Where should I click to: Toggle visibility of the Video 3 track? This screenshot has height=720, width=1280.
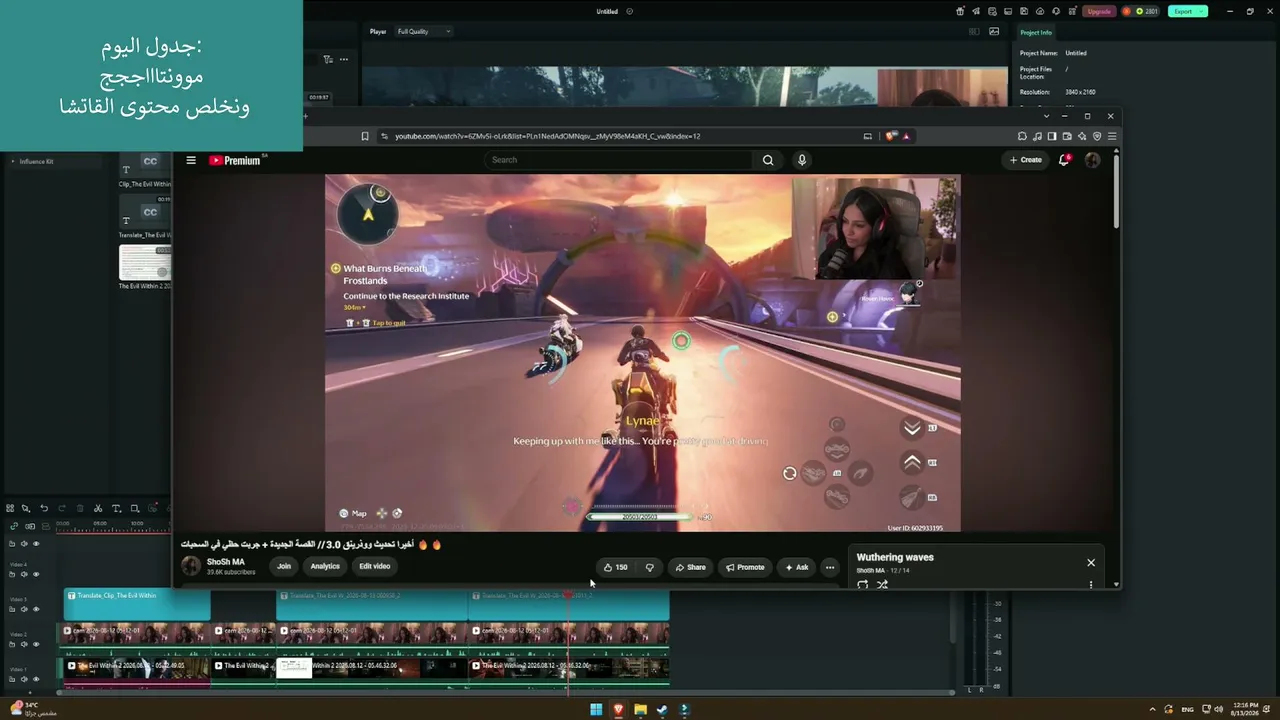(x=36, y=609)
